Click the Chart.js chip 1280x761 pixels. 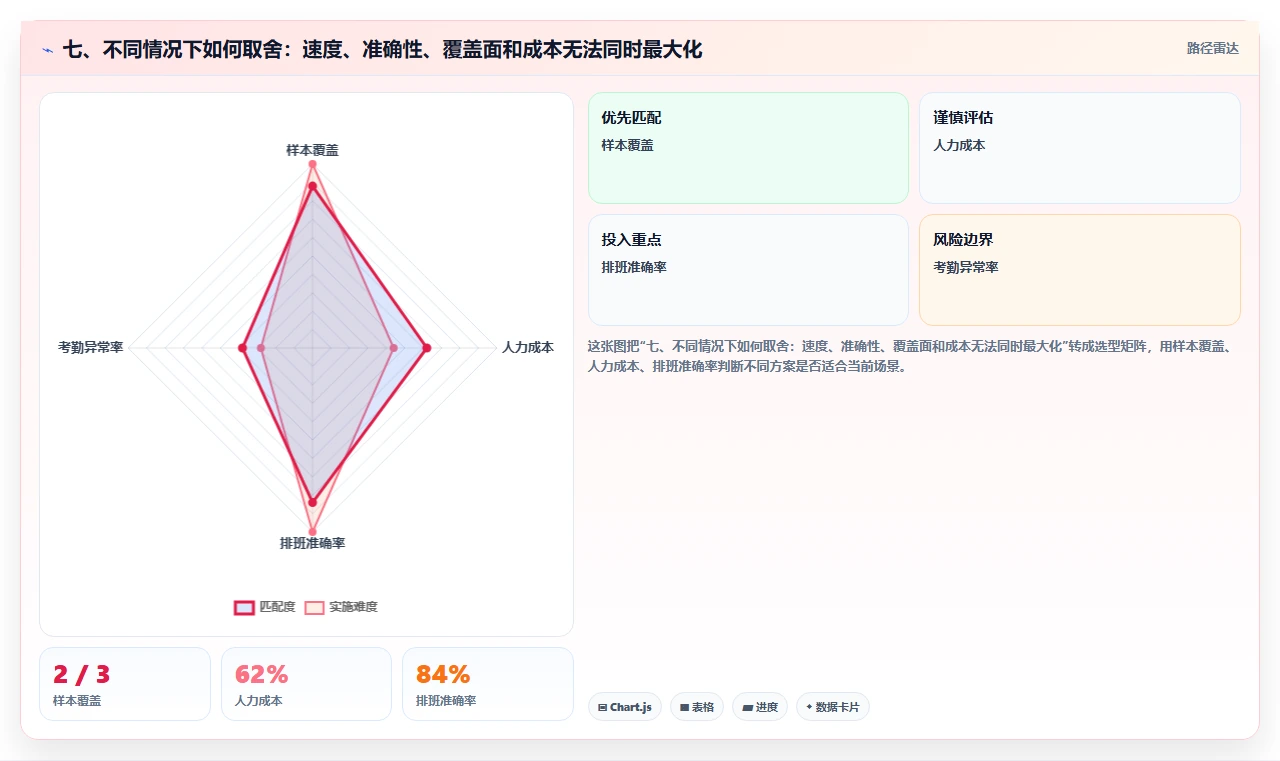625,707
